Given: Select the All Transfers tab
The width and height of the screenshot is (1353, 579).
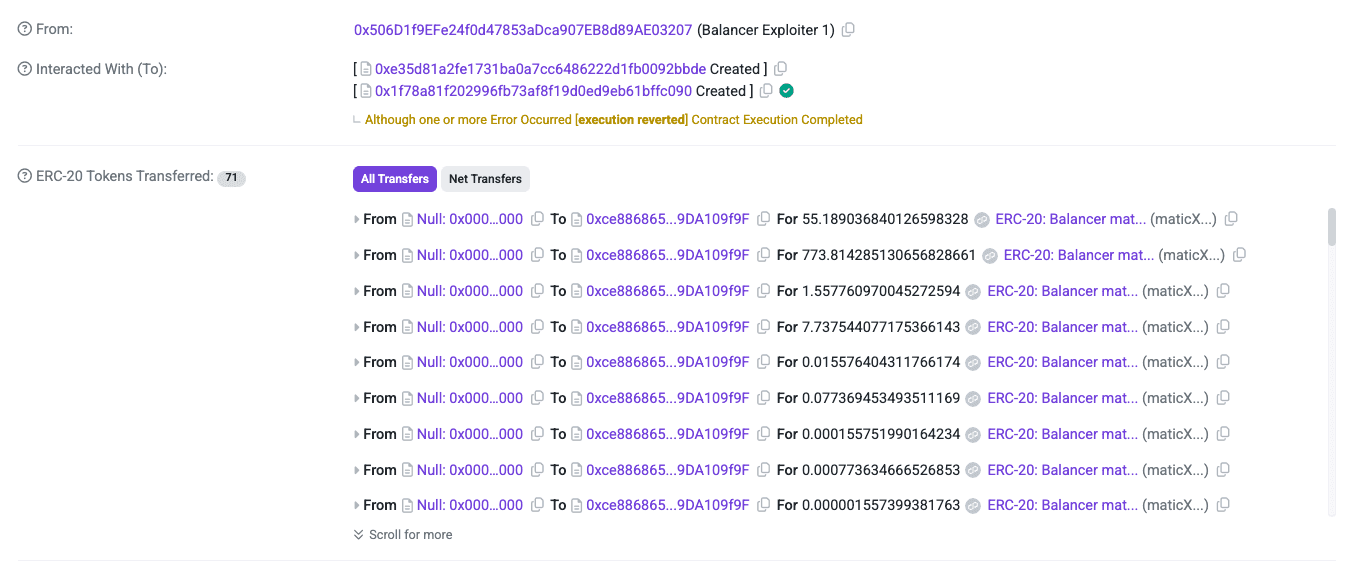Looking at the screenshot, I should coord(394,178).
